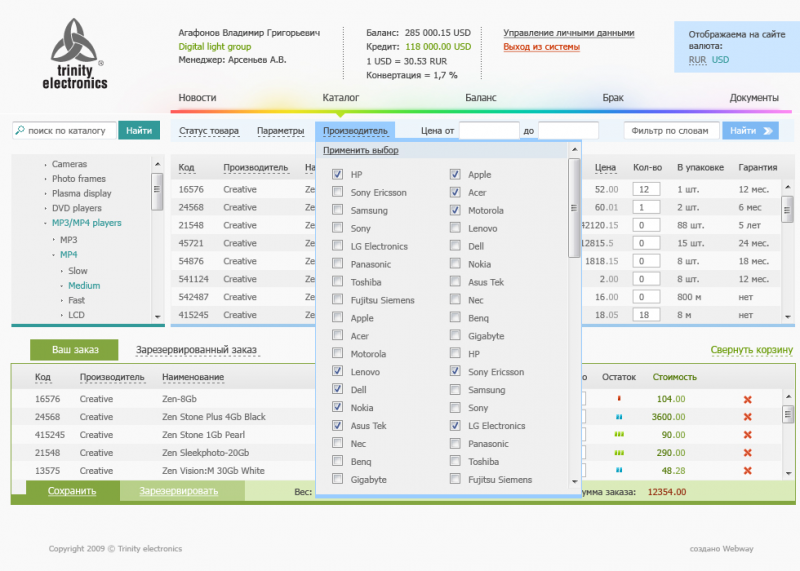The width and height of the screenshot is (800, 571).
Task: Uncheck the ticked LG Electronics checkbox
Action: click(455, 425)
